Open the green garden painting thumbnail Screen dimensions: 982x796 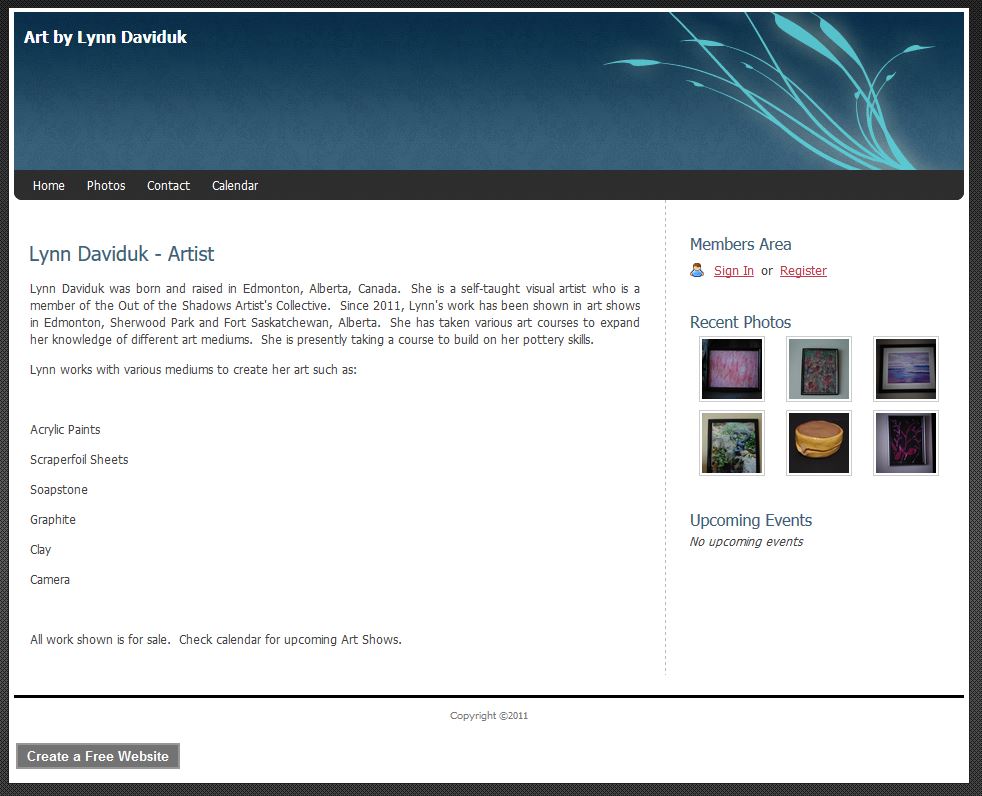(x=731, y=443)
